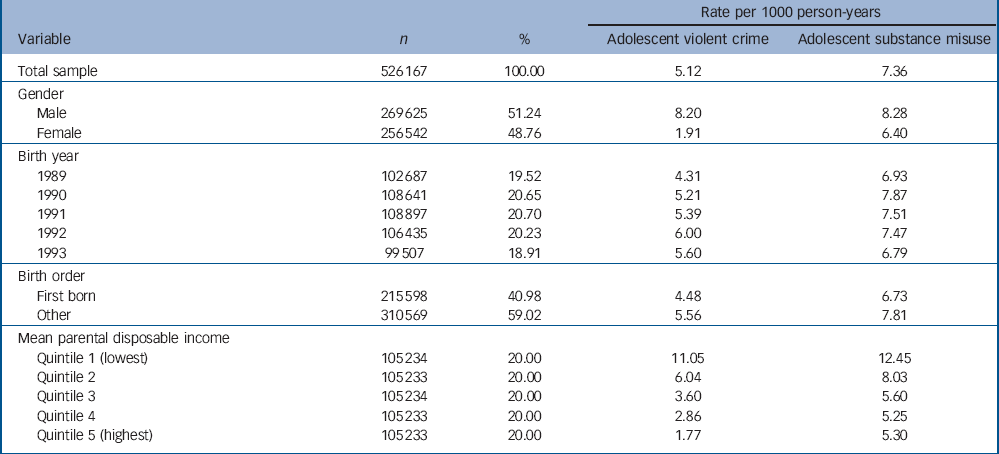Image resolution: width=999 pixels, height=454 pixels.
Task: Select the 'Adolescent substance misuse' column header
Action: (x=893, y=40)
